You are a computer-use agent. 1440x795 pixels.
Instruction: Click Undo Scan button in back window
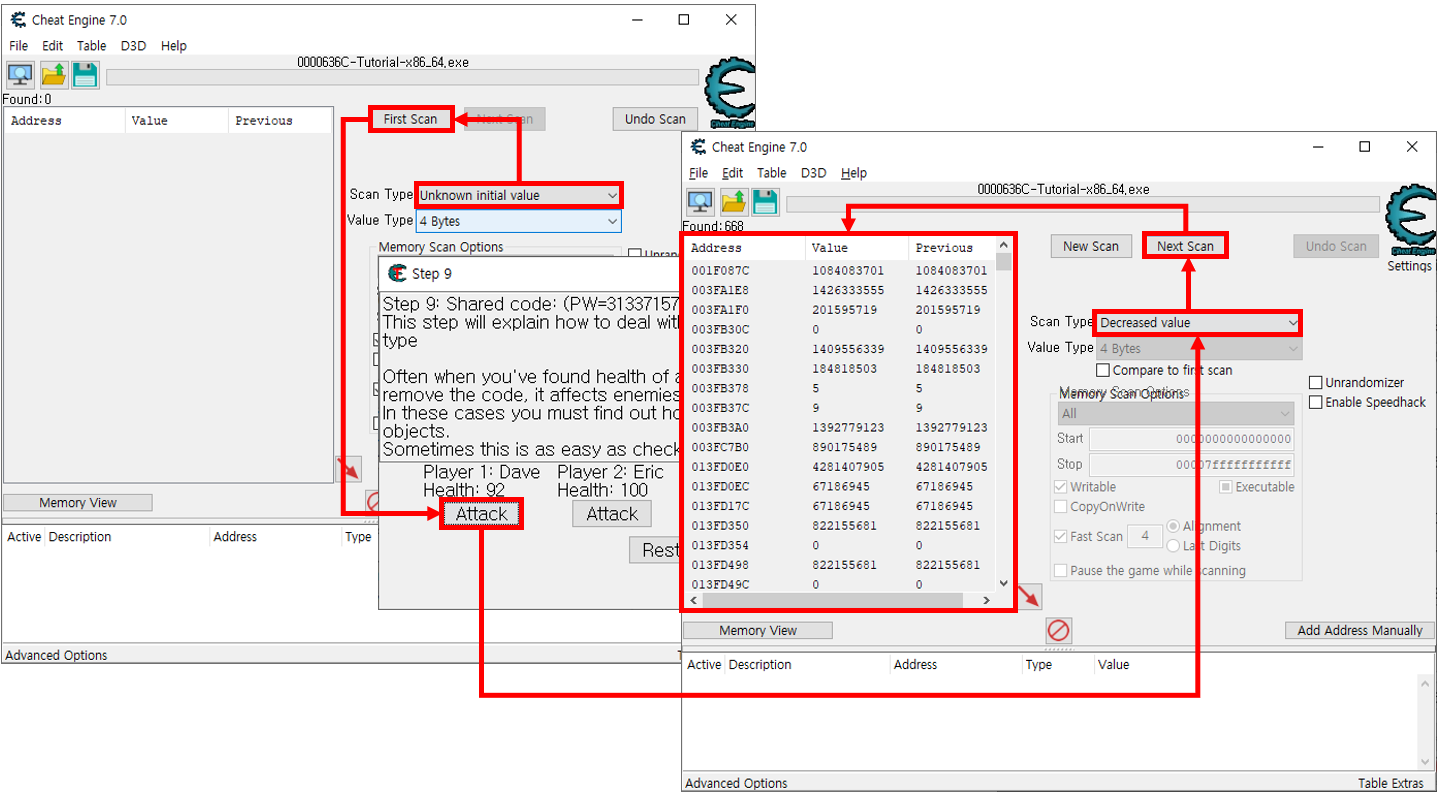(x=655, y=119)
